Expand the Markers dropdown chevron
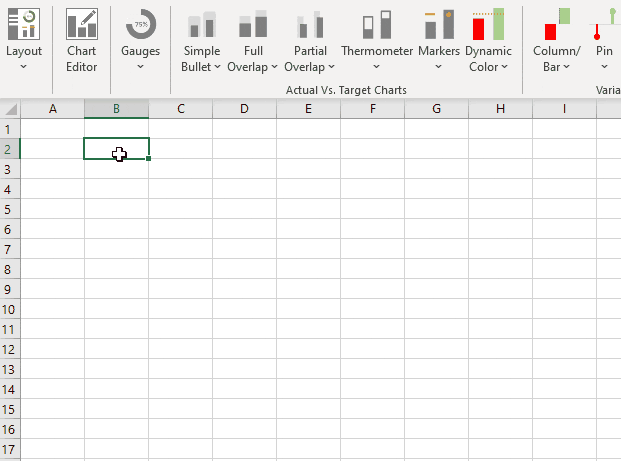The height and width of the screenshot is (461, 621). pyautogui.click(x=438, y=67)
